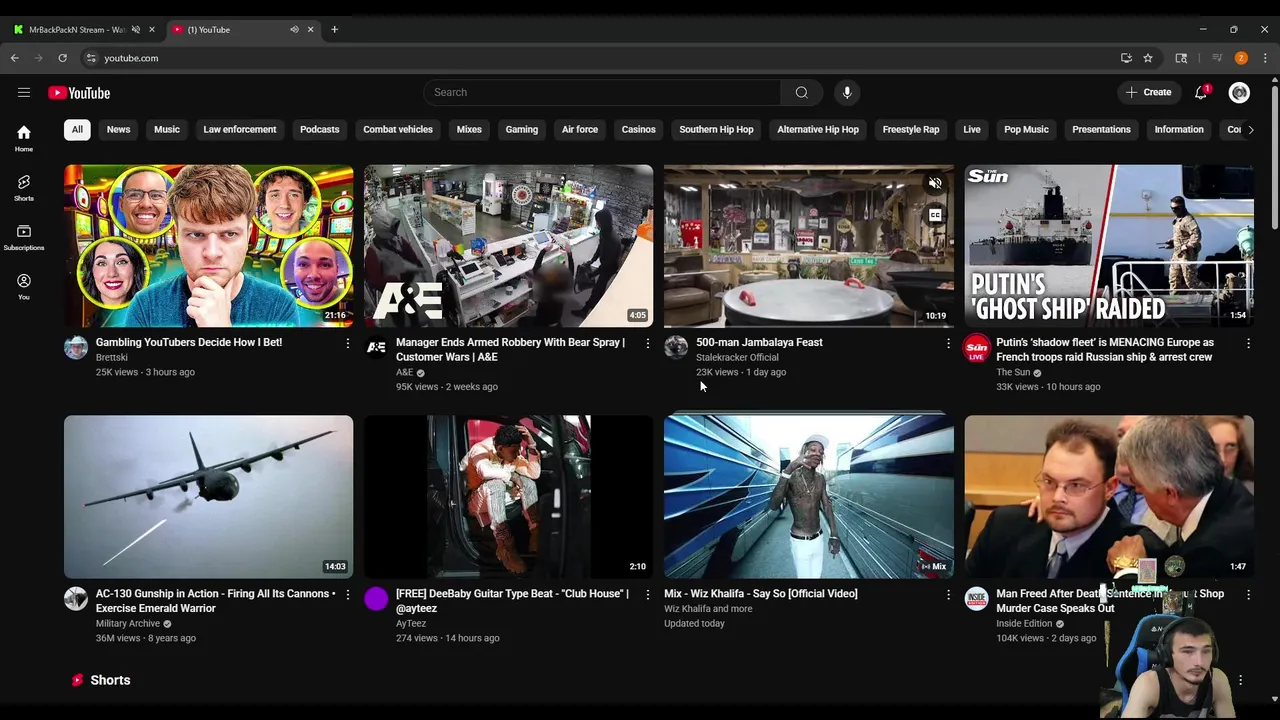The width and height of the screenshot is (1280, 720).
Task: Select the Music filter chip
Action: (x=167, y=129)
